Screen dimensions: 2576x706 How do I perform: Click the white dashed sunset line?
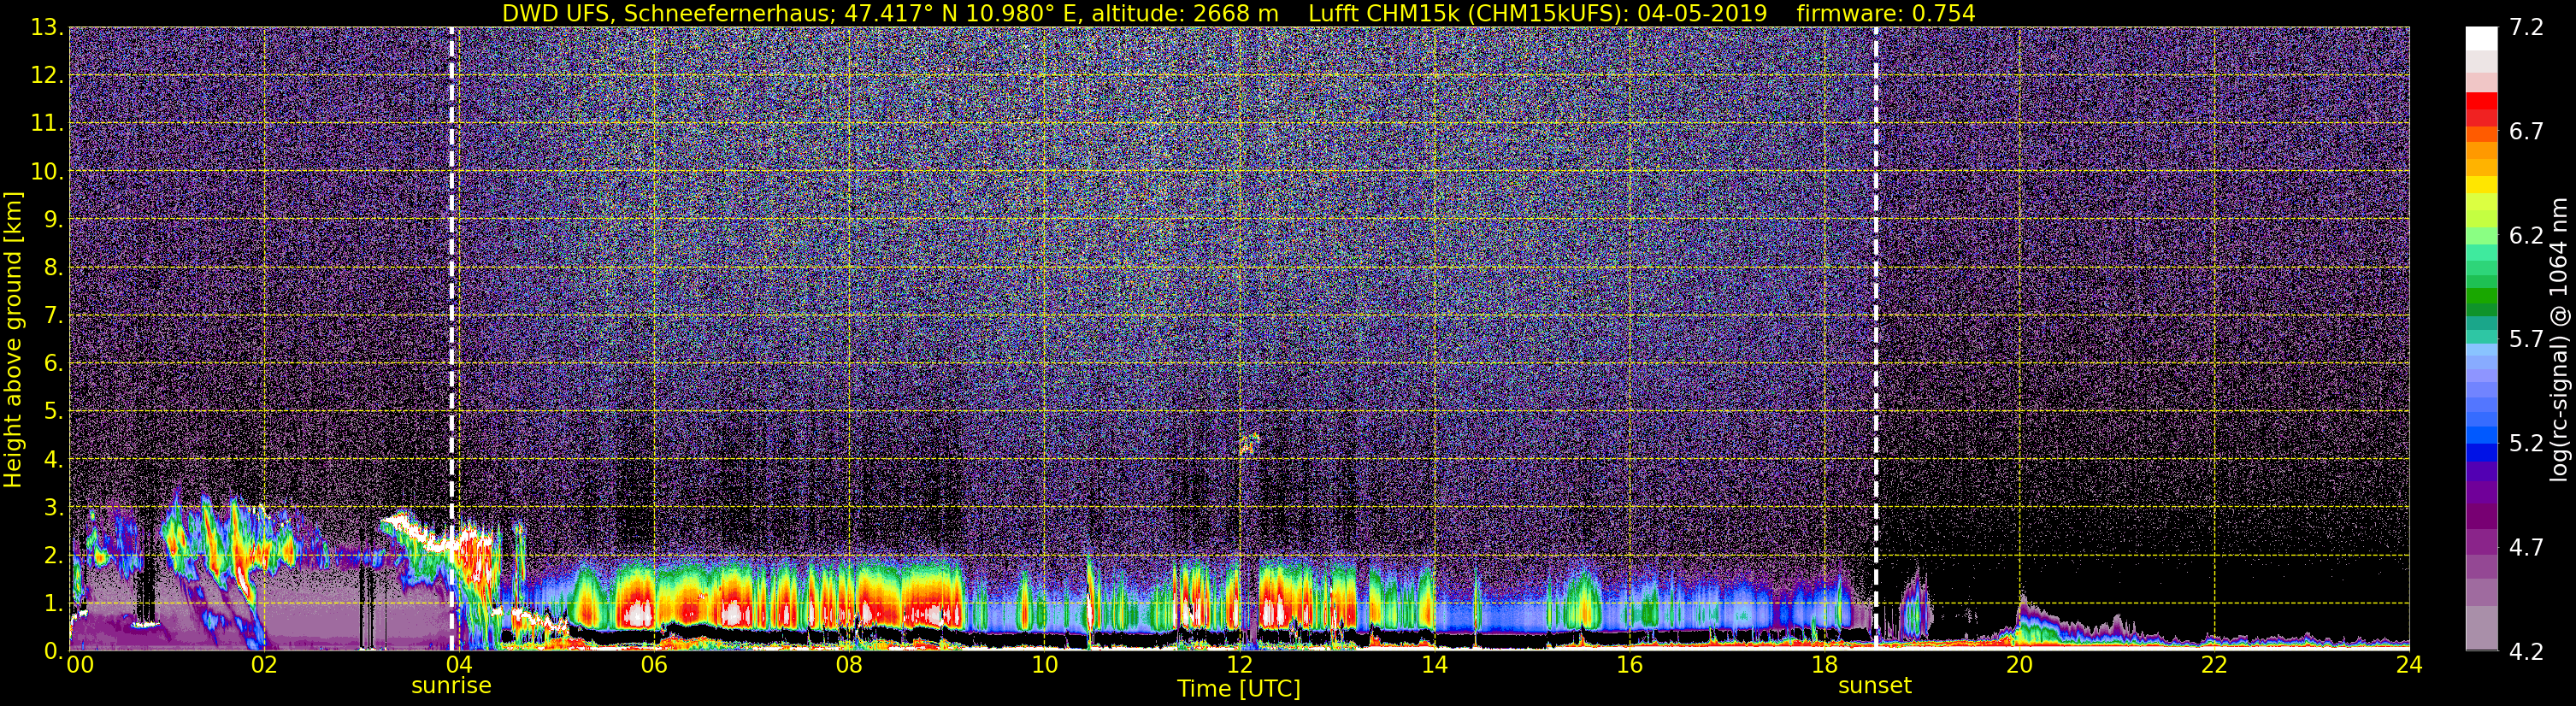tap(1875, 338)
